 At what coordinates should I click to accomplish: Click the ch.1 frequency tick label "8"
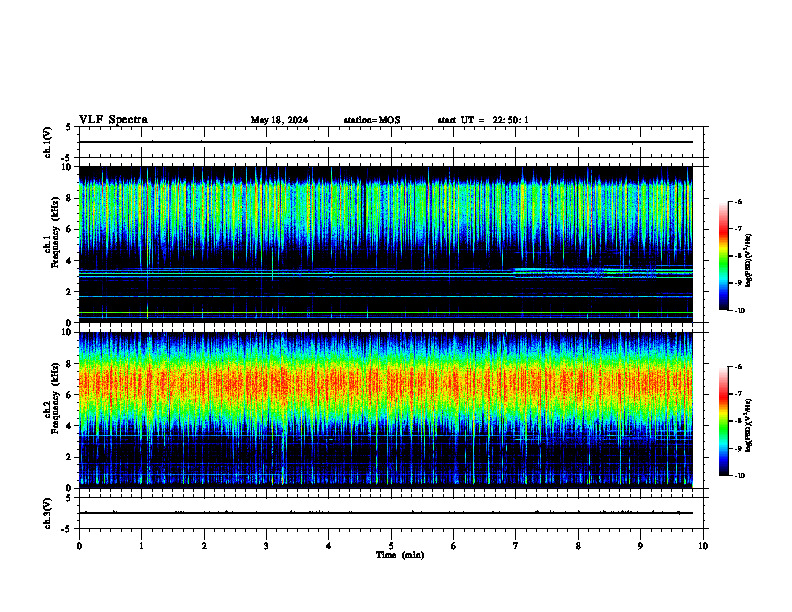click(70, 198)
